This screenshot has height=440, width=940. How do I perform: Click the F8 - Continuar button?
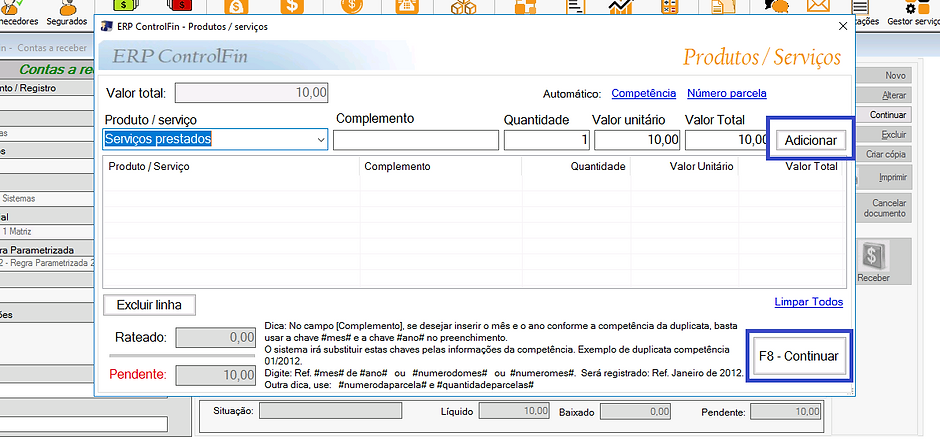799,356
